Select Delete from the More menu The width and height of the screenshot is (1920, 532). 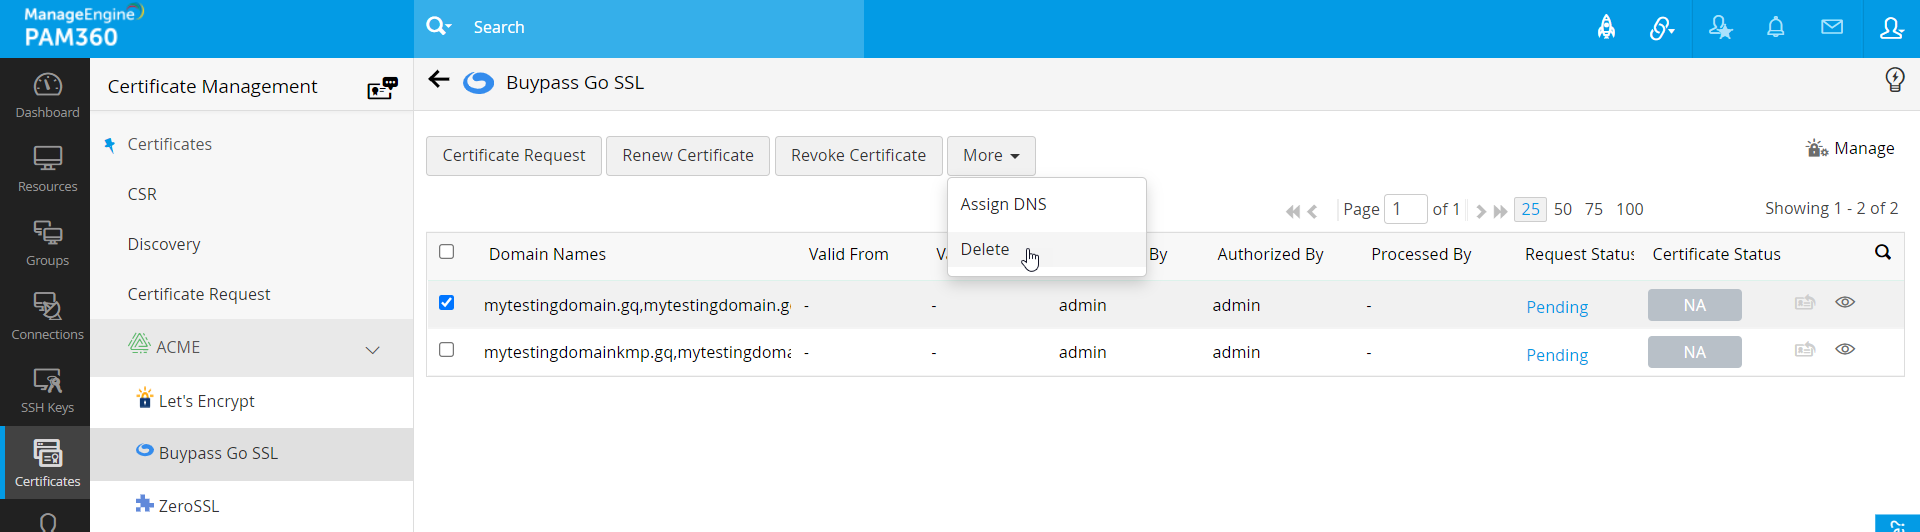(1047, 249)
